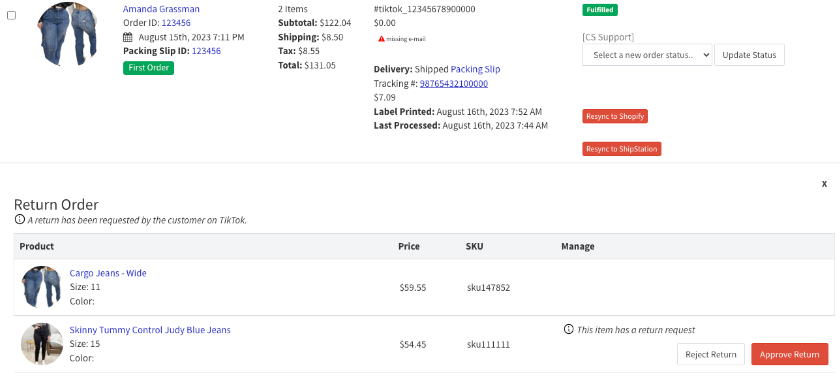This screenshot has width=840, height=379.
Task: Click the Last Processed date text
Action: 461,126
